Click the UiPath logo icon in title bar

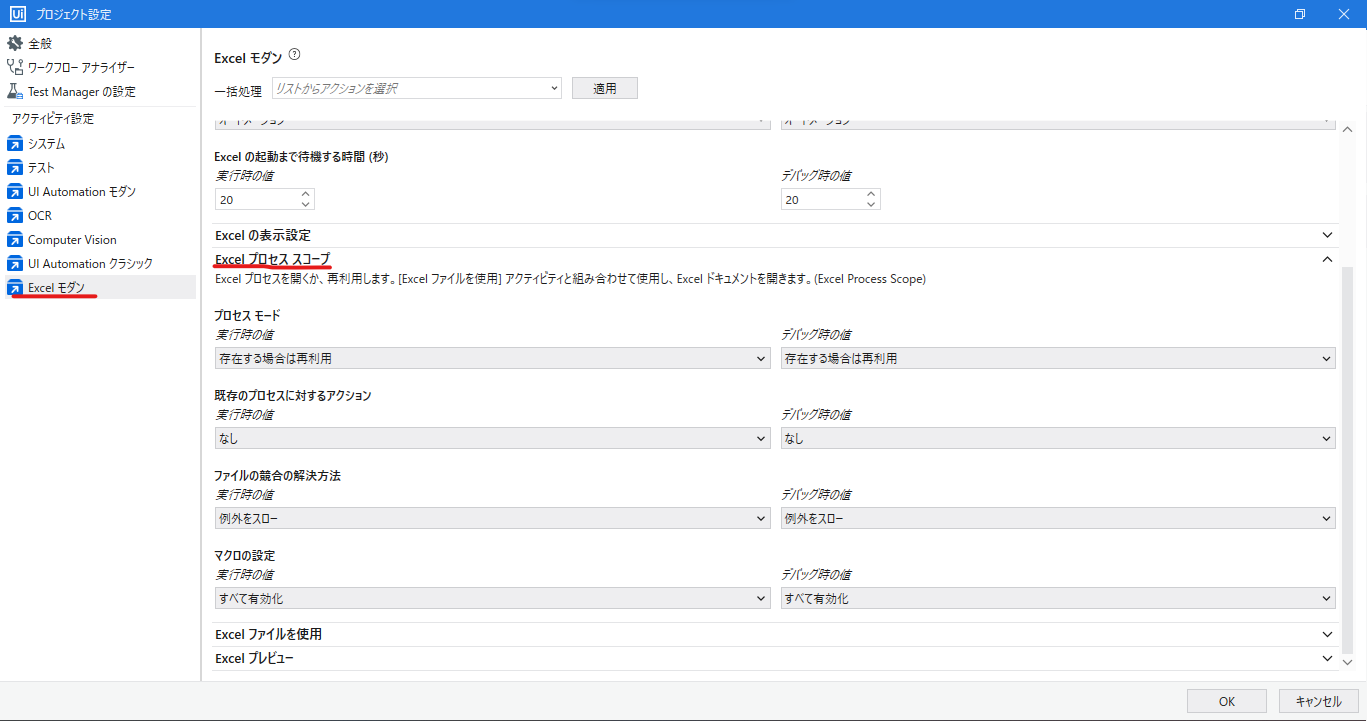[x=16, y=14]
